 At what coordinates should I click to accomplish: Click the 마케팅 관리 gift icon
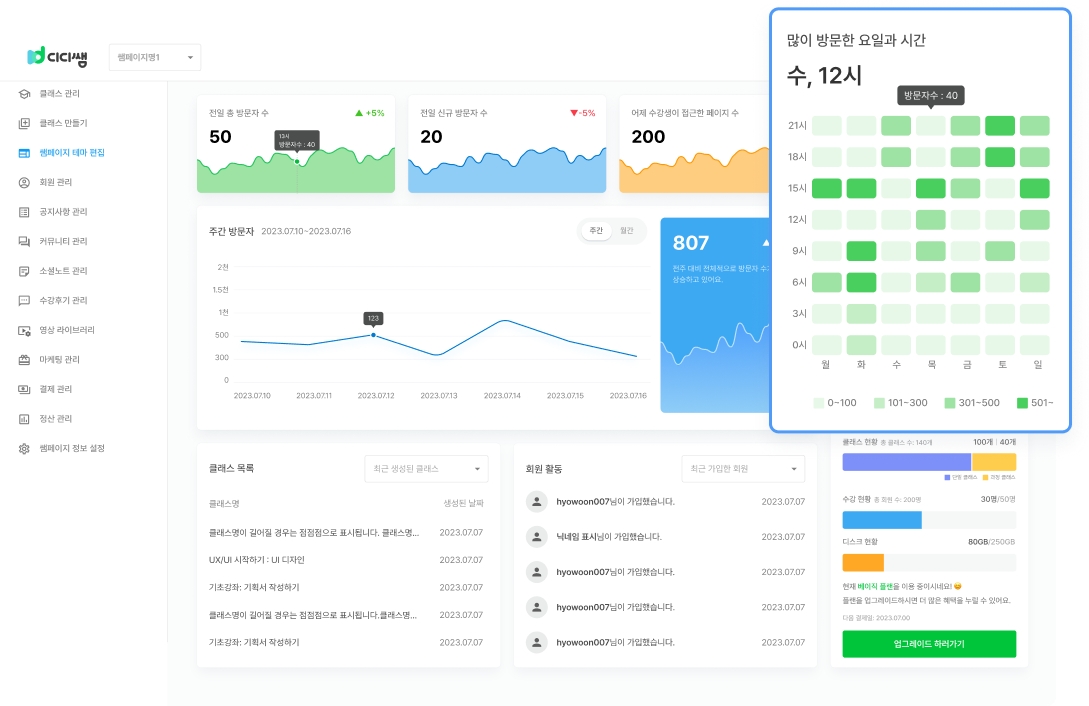(x=24, y=360)
